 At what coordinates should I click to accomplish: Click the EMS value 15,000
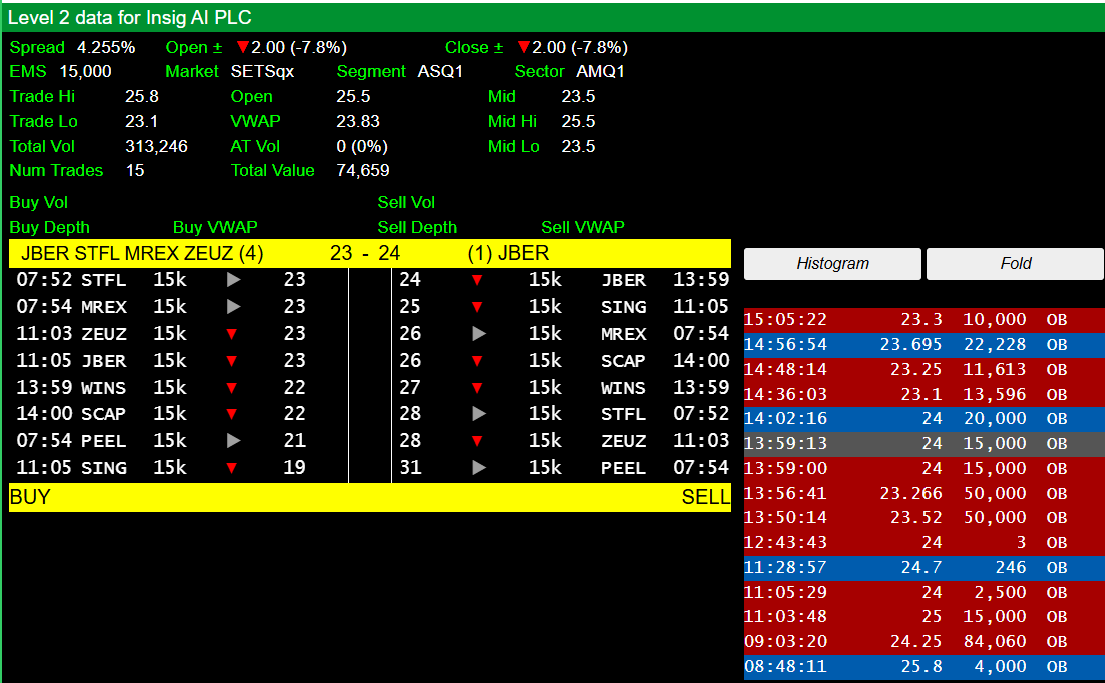[85, 72]
